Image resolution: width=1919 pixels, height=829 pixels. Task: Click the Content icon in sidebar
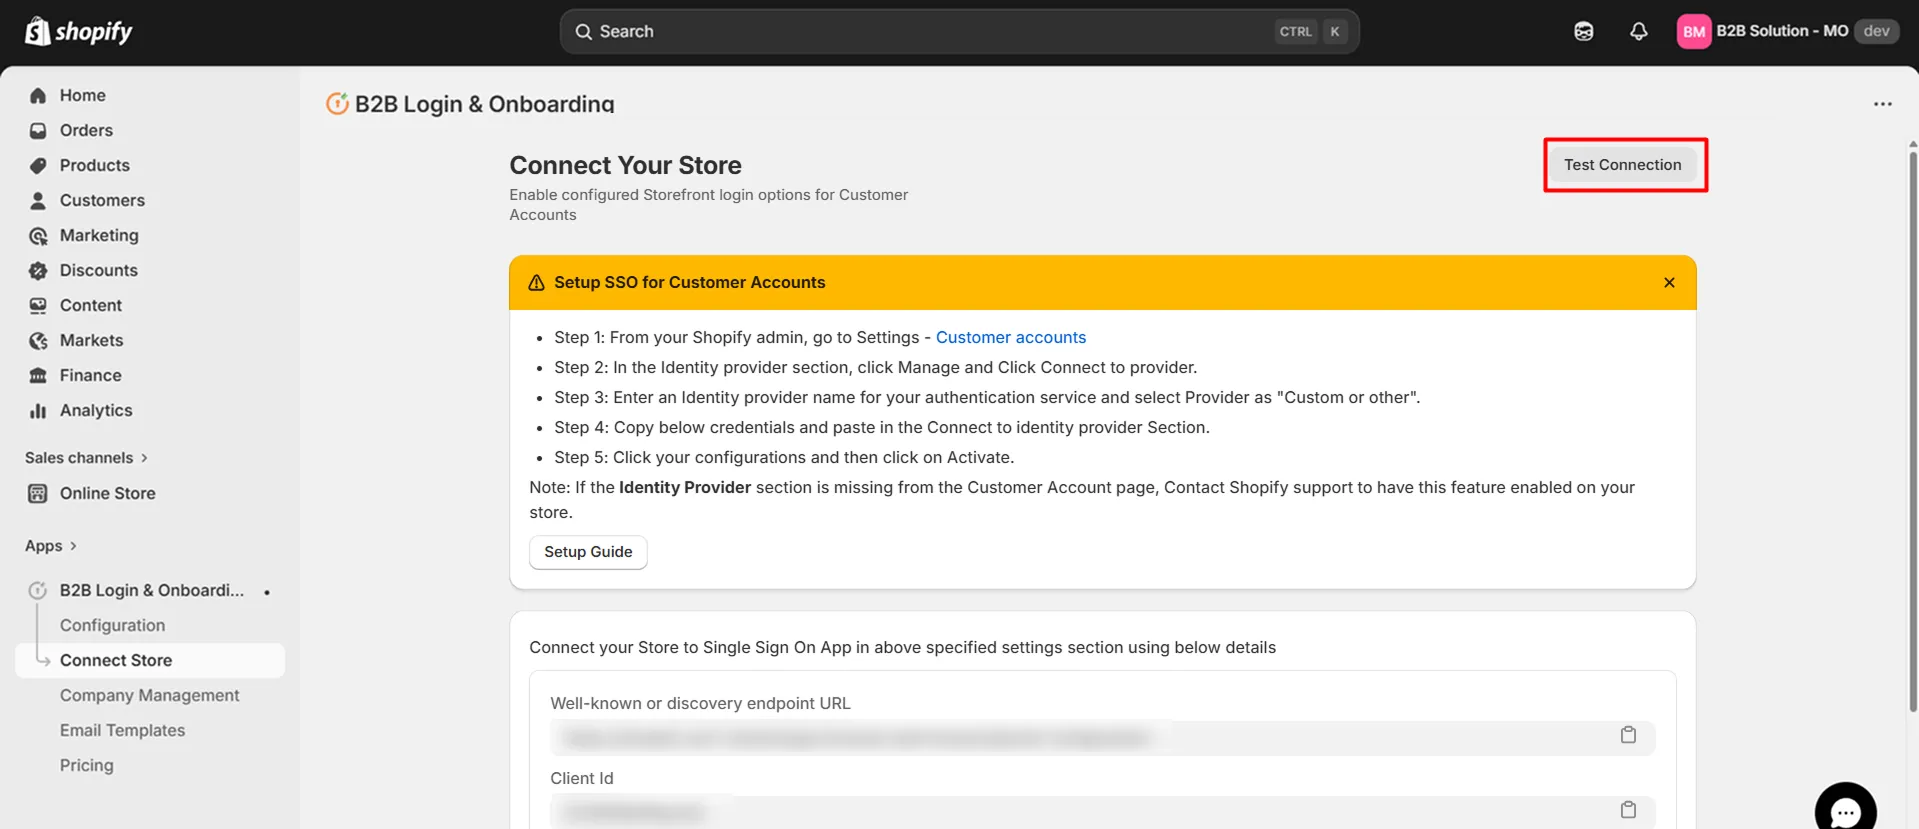pyautogui.click(x=38, y=306)
